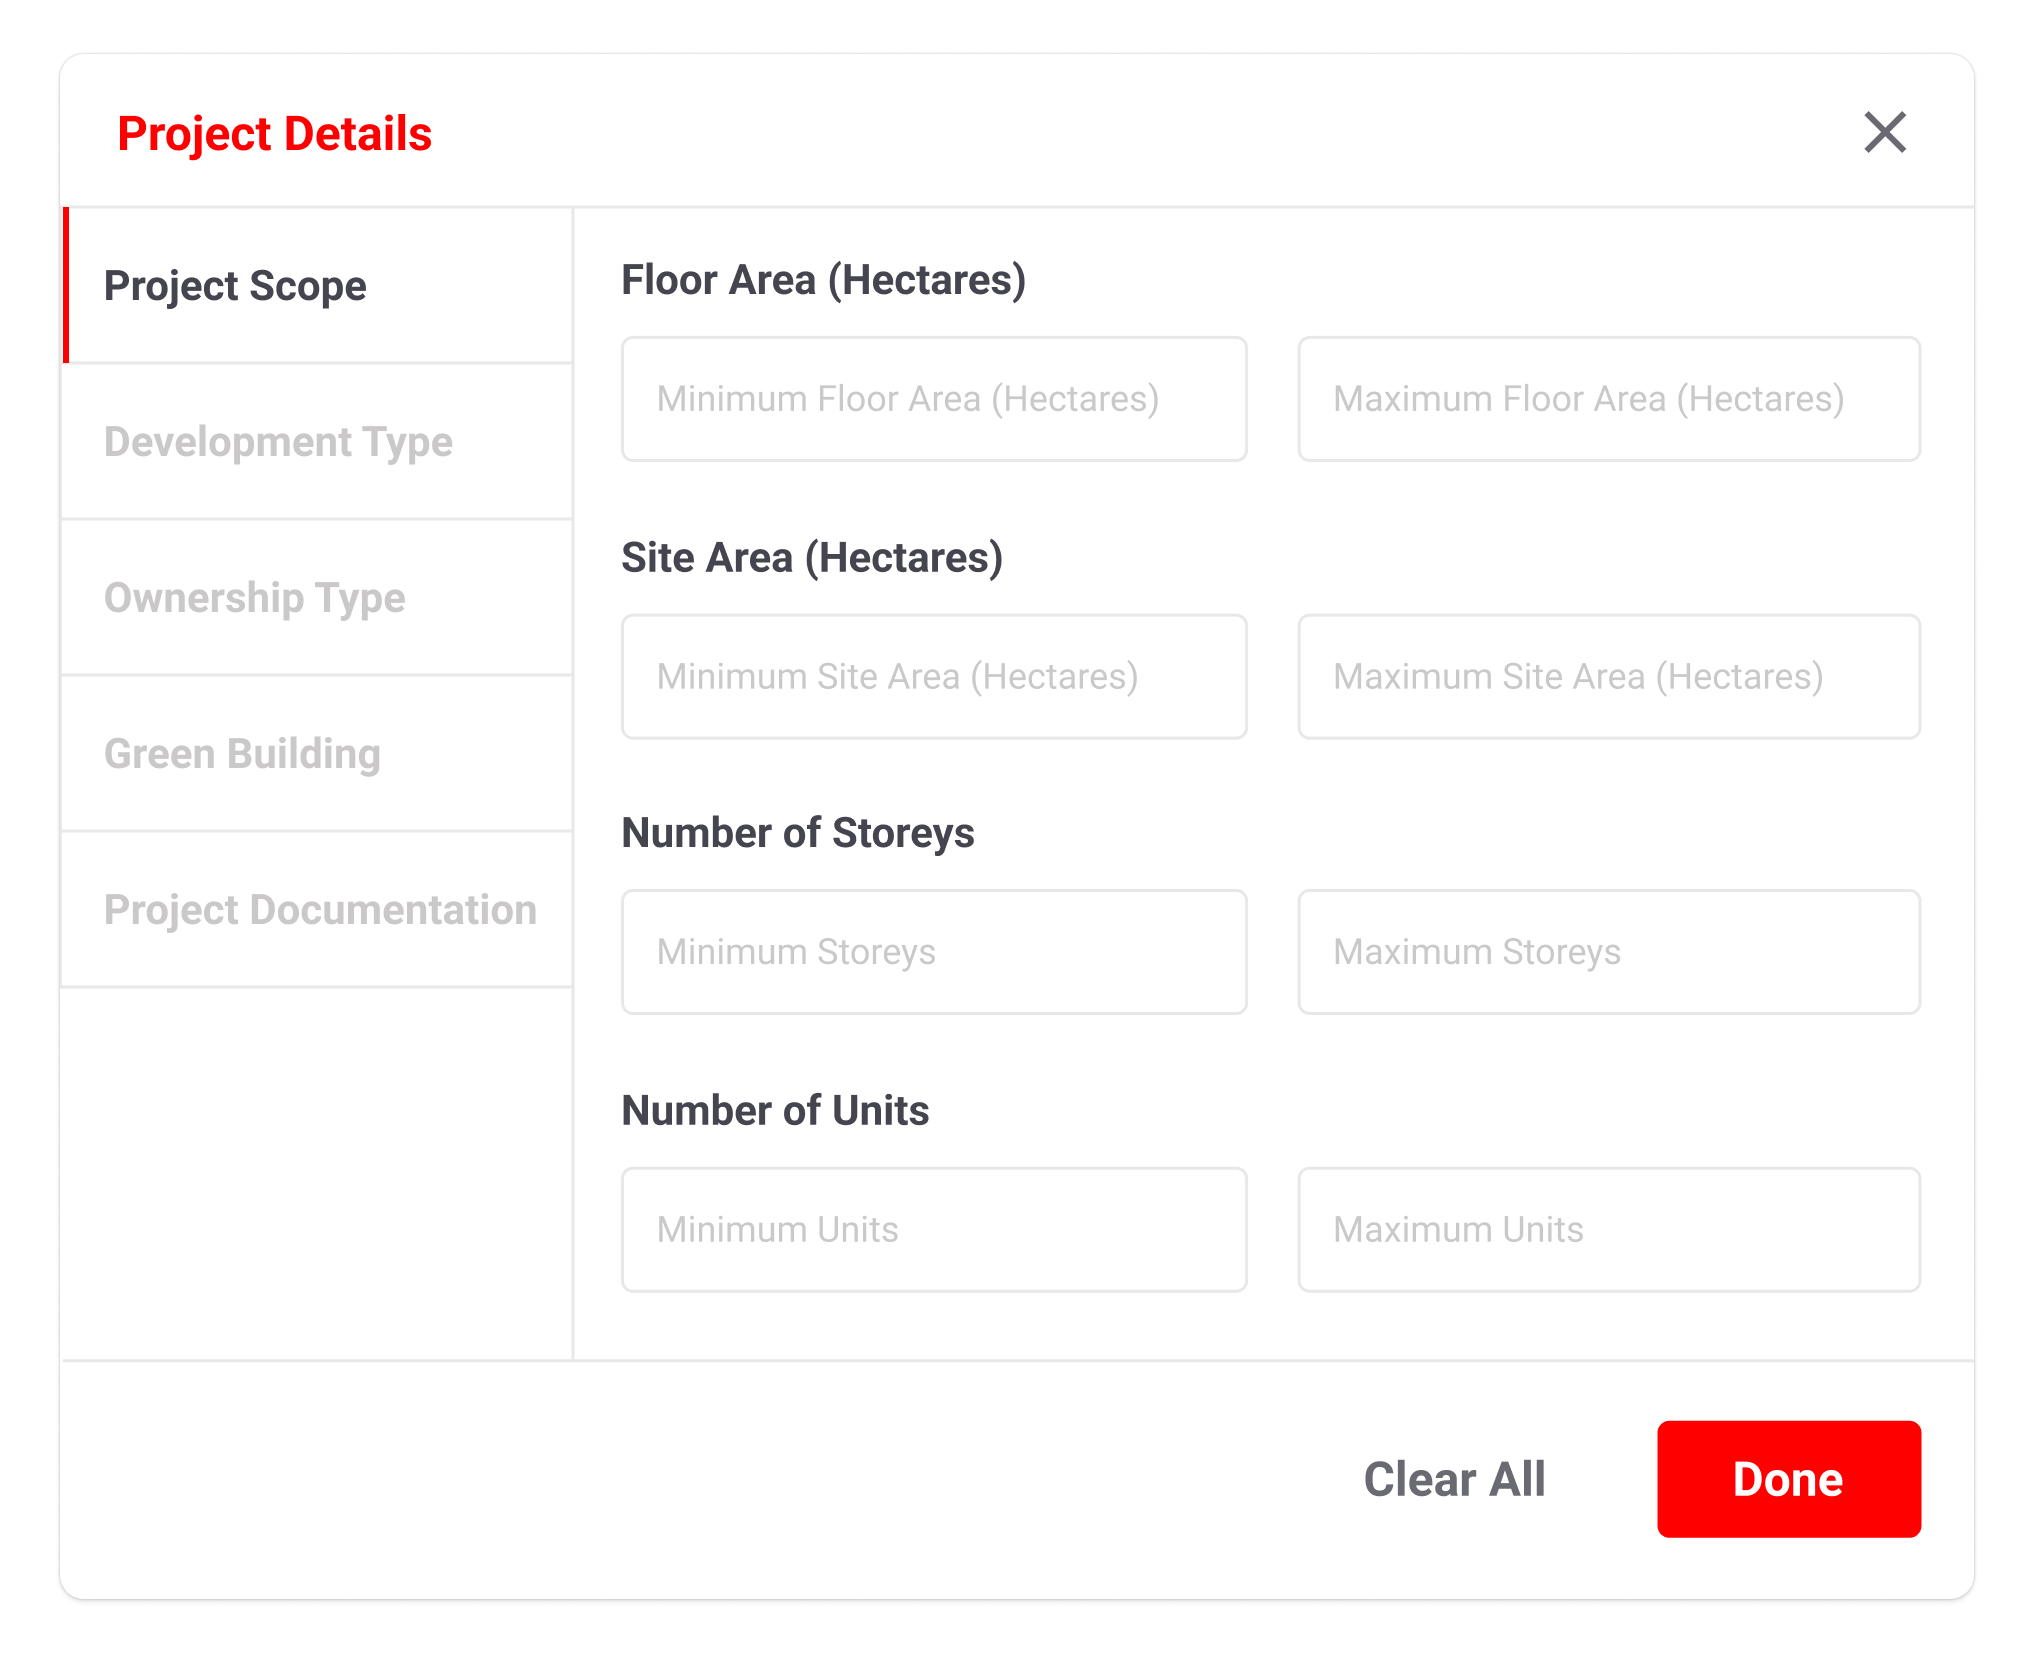
Task: Focus the Maximum Storeys input
Action: 1608,952
